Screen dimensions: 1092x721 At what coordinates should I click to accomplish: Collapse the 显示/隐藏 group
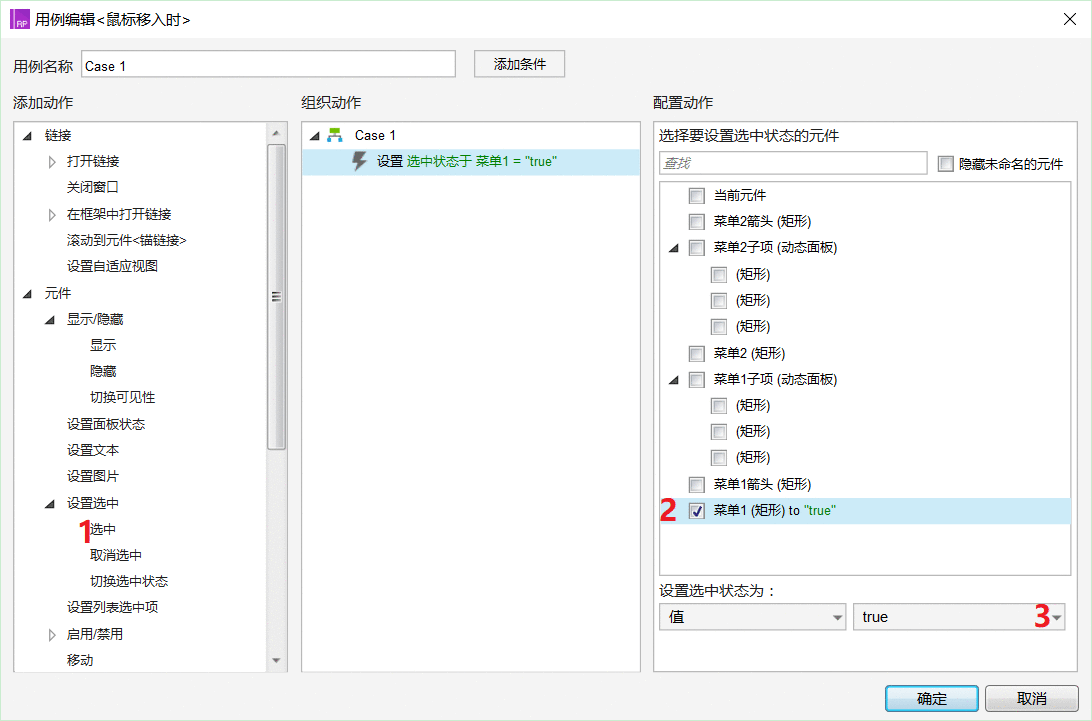50,320
